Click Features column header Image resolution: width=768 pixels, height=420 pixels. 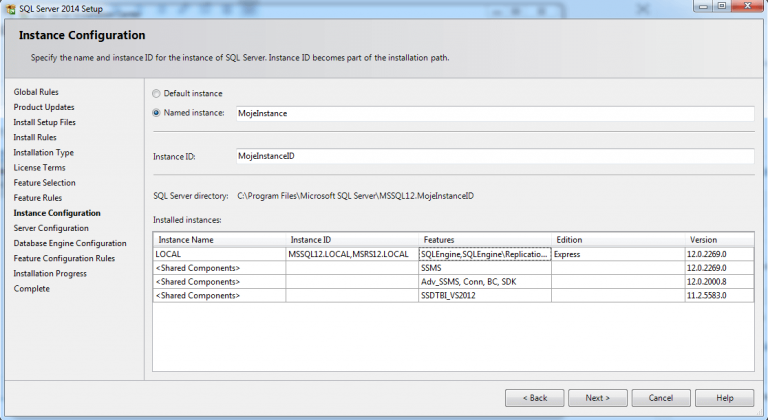pyautogui.click(x=485, y=240)
